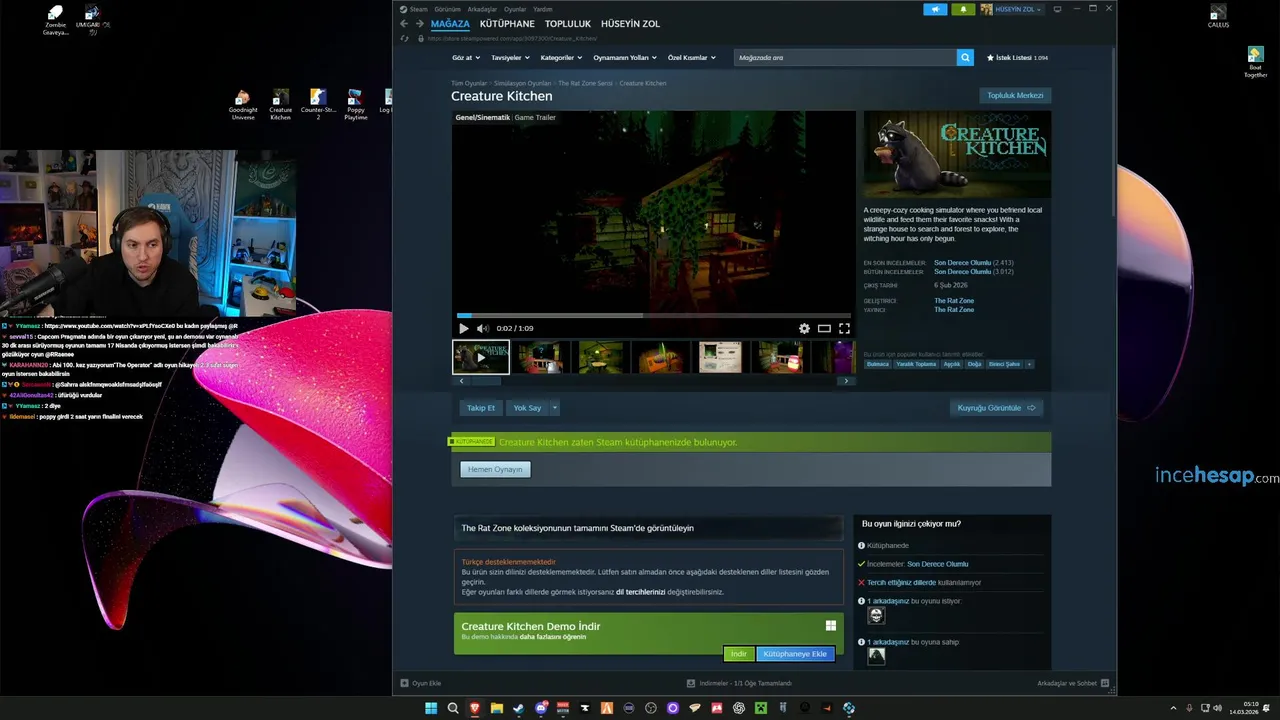The width and height of the screenshot is (1280, 720).
Task: Open Topluluk Merkezi community hub
Action: (x=1015, y=95)
